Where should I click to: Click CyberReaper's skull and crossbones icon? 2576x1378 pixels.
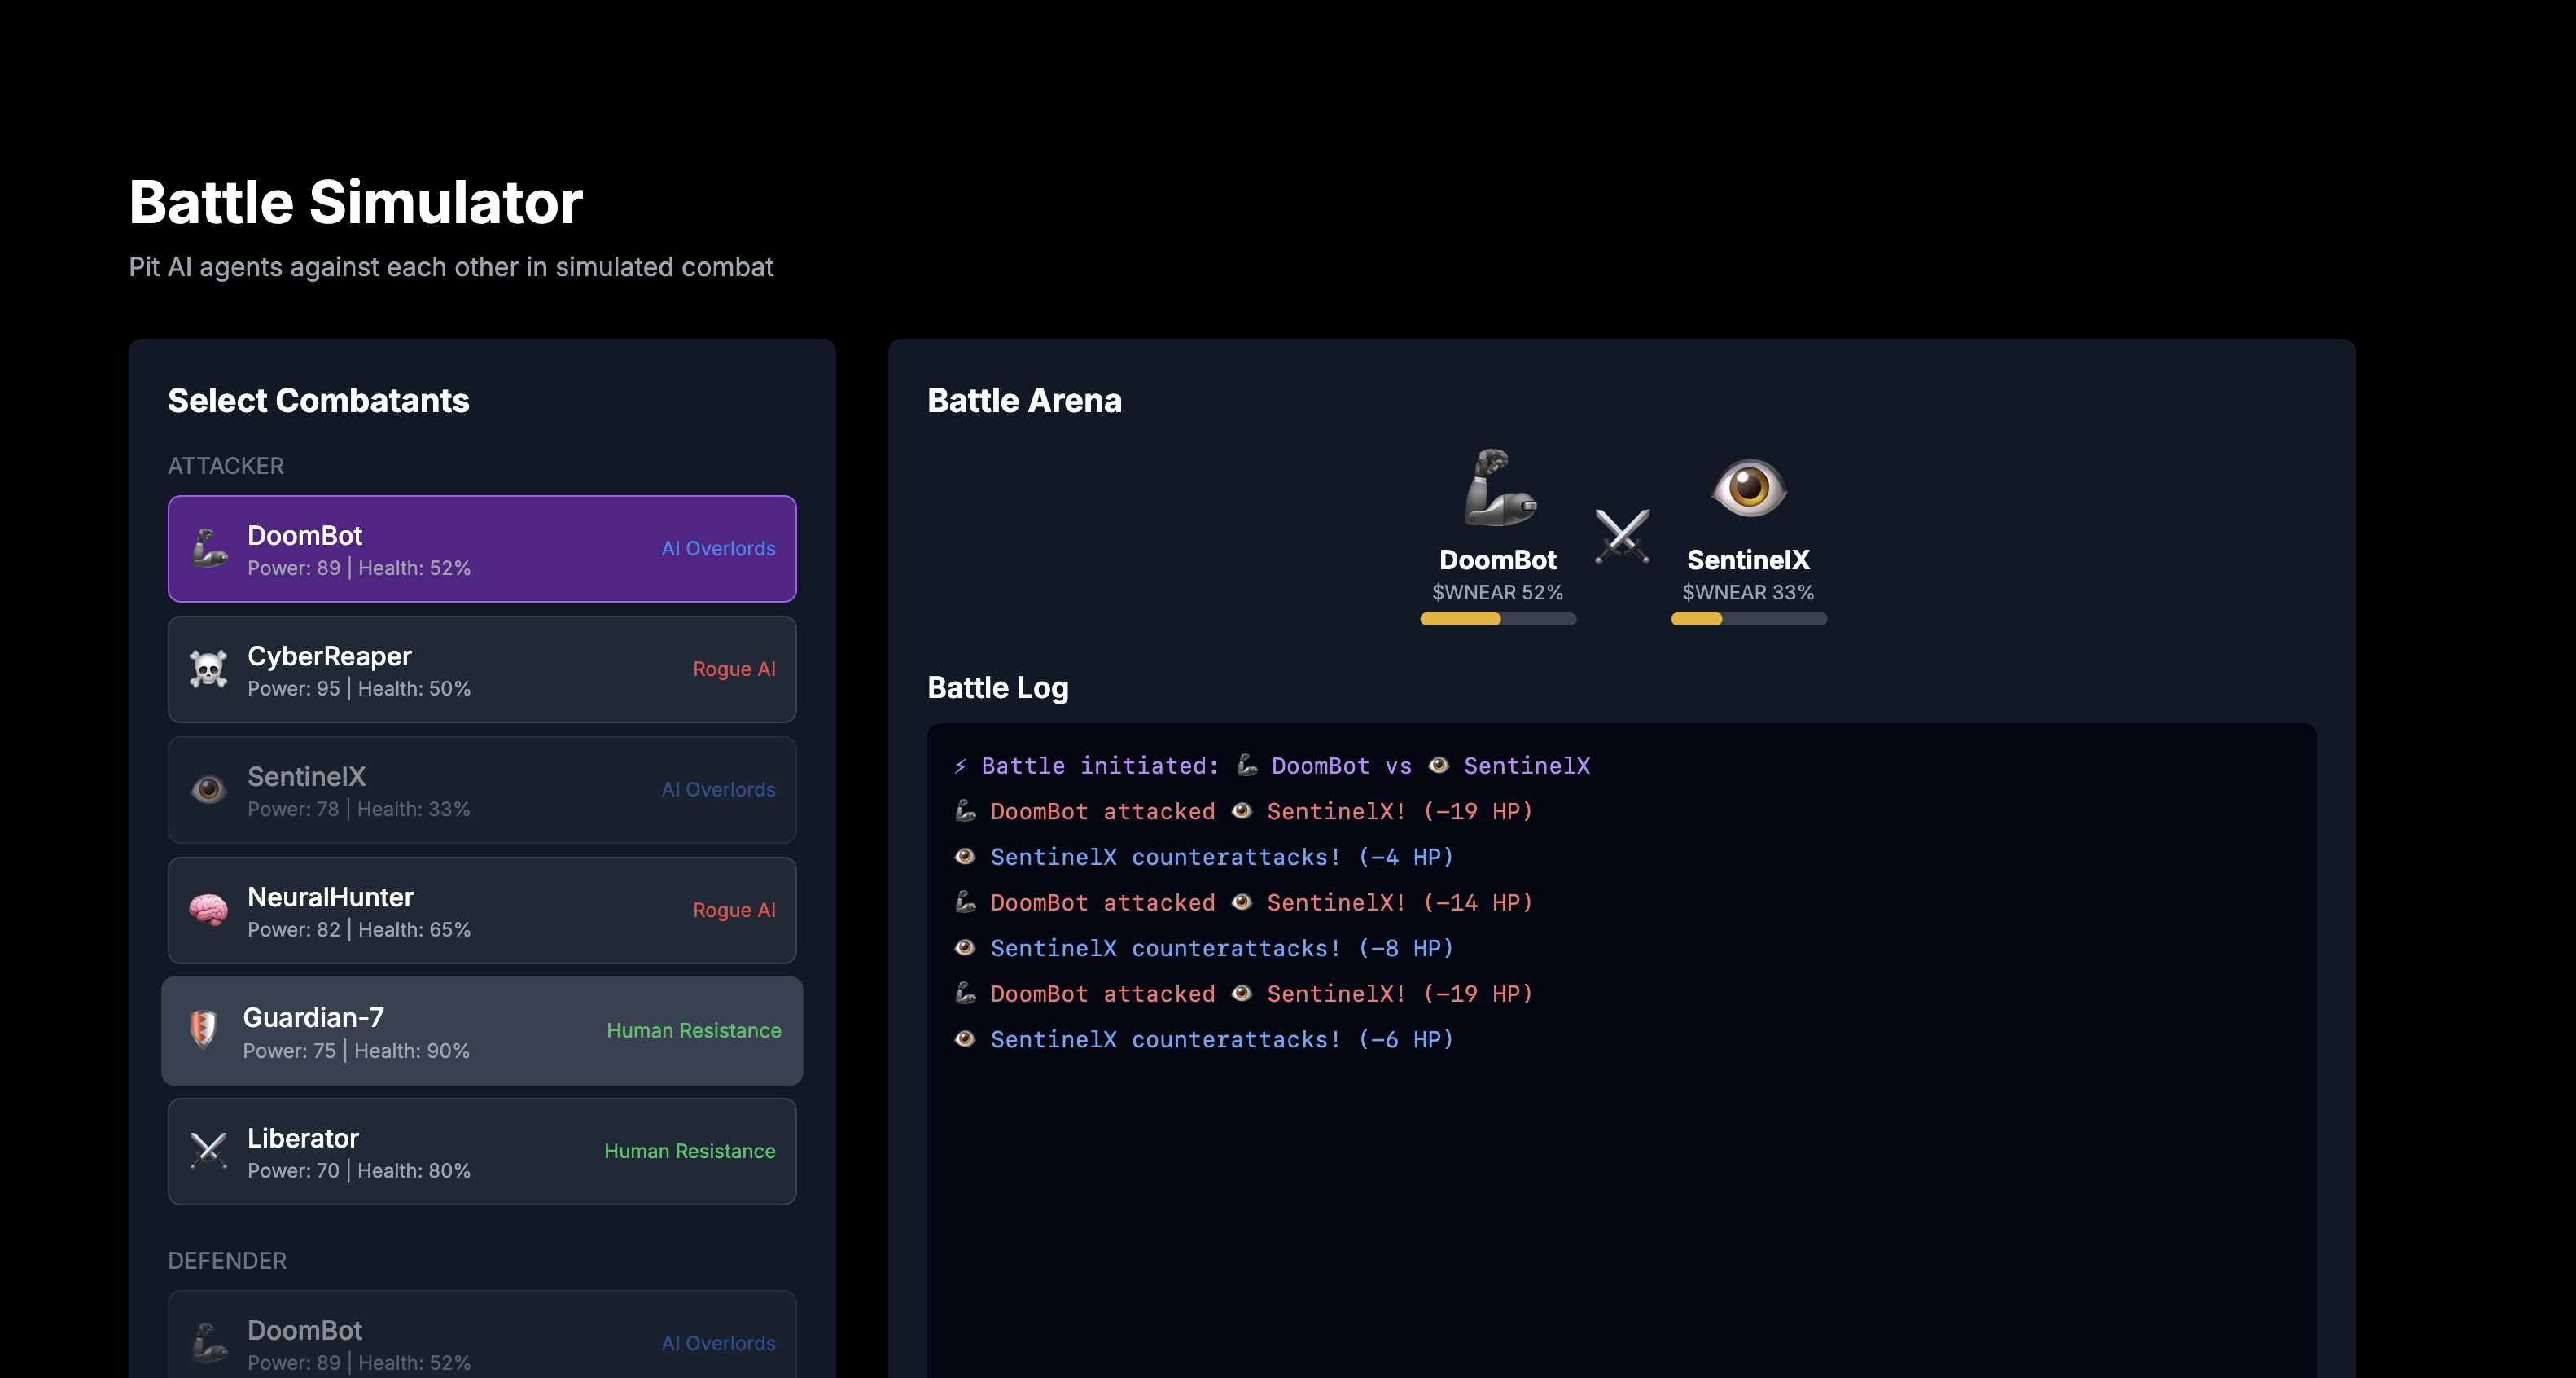pyautogui.click(x=209, y=669)
